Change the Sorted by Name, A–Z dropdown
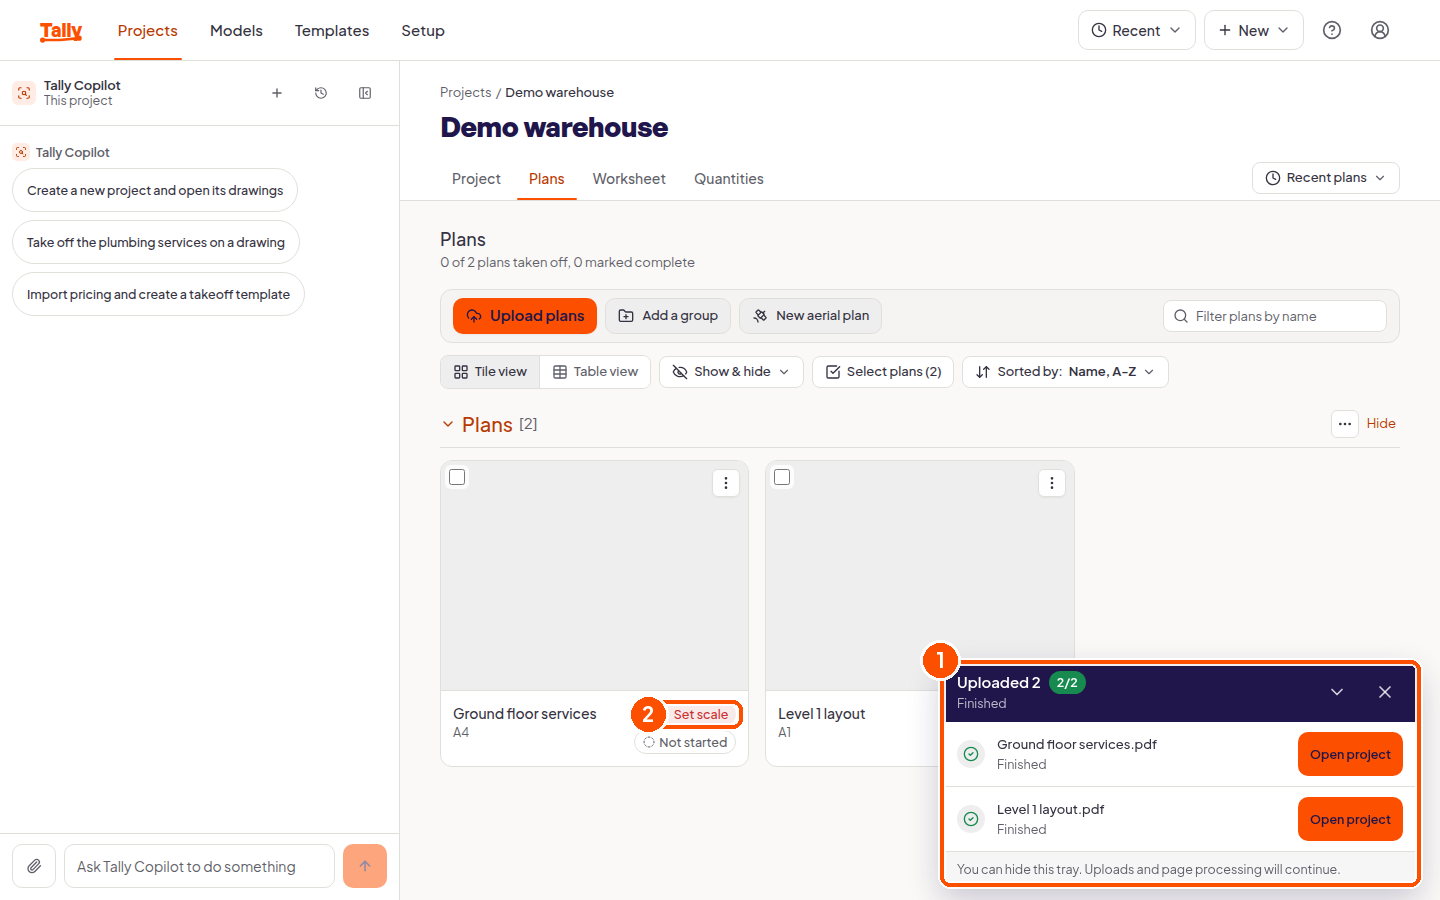The width and height of the screenshot is (1440, 900). [x=1065, y=372]
